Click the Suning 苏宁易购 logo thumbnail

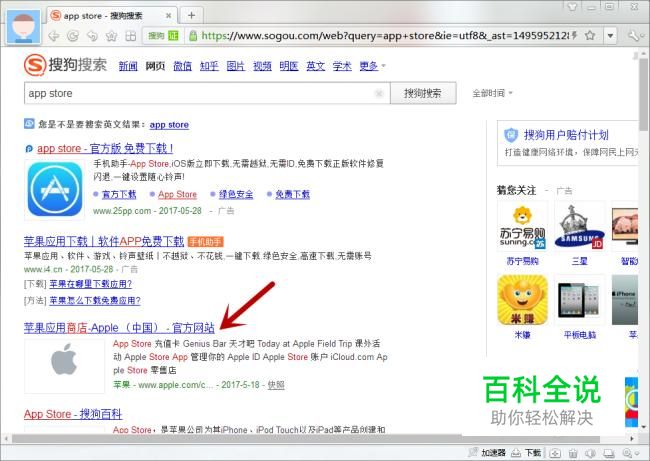point(522,226)
